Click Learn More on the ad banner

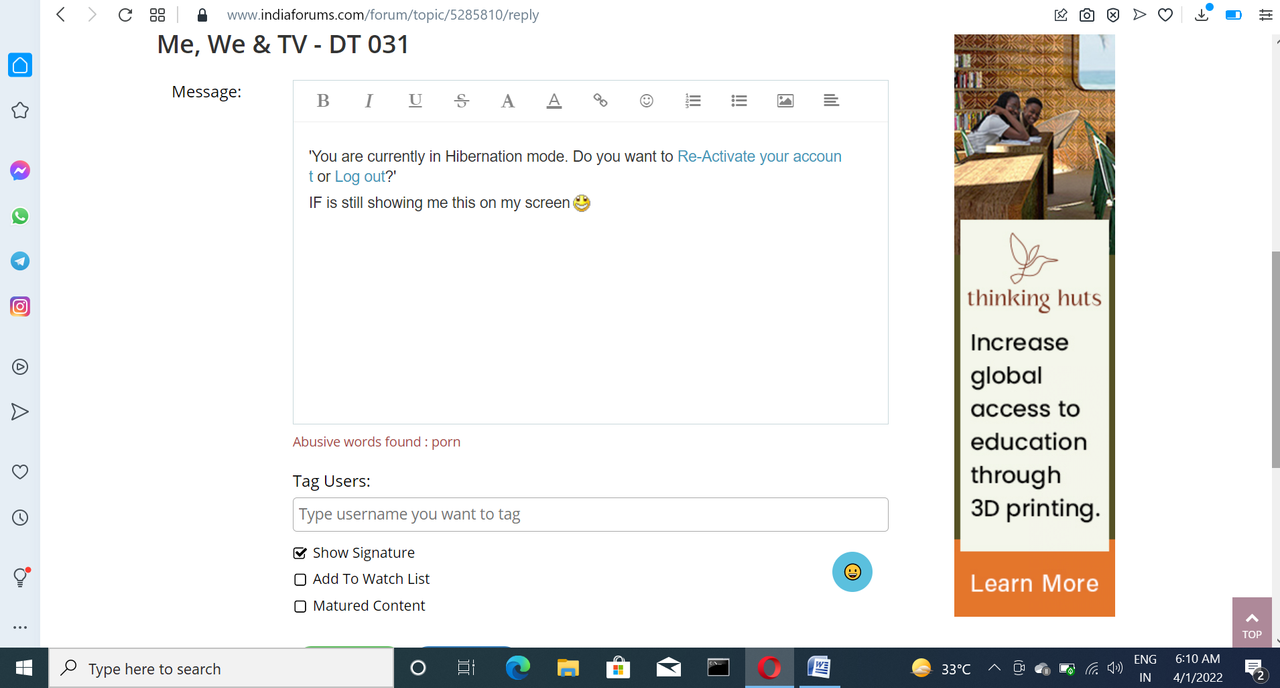point(1034,583)
